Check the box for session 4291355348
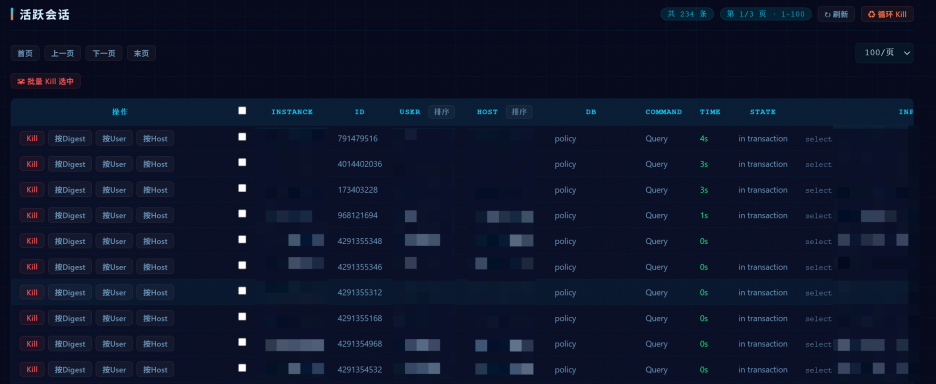Viewport: 936px width, 384px height. click(x=242, y=239)
